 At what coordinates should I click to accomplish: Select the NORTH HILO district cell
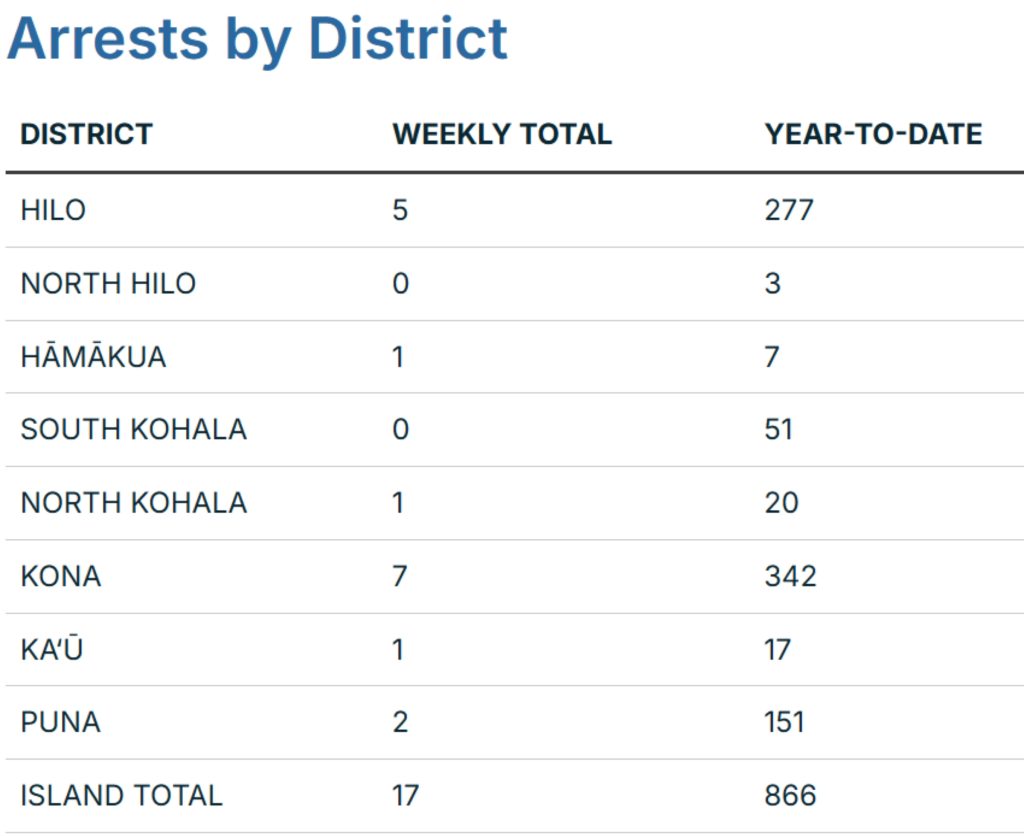click(108, 283)
